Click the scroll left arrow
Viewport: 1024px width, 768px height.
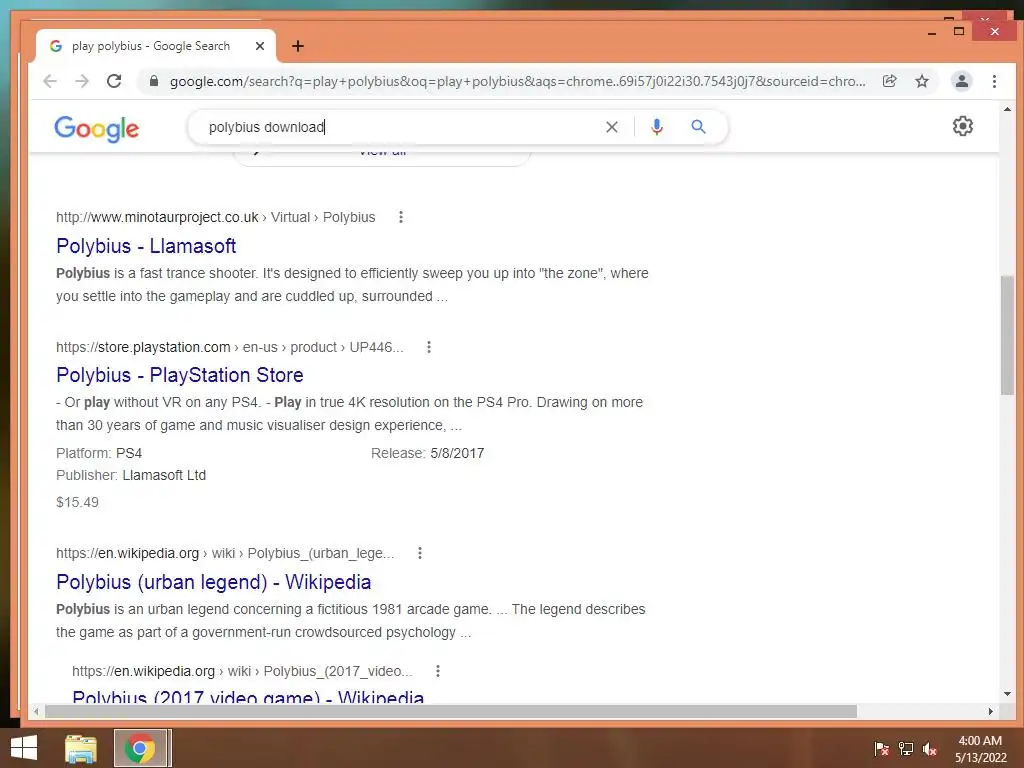click(36, 711)
